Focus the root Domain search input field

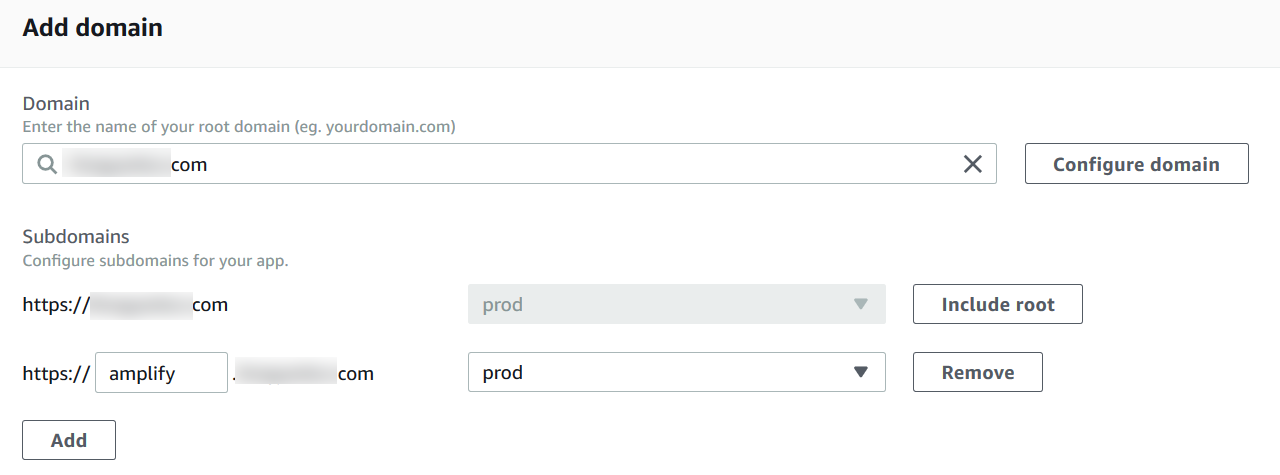(x=509, y=164)
